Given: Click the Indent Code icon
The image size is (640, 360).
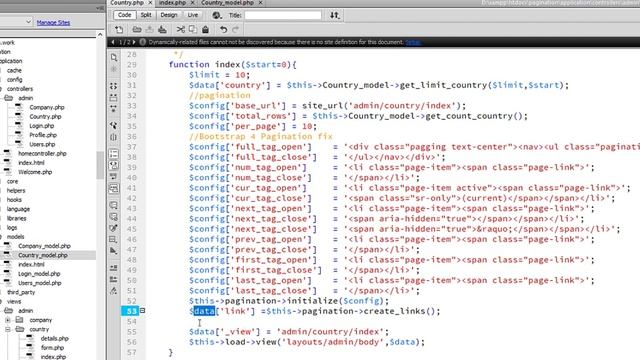Looking at the screenshot, I should [x=113, y=268].
